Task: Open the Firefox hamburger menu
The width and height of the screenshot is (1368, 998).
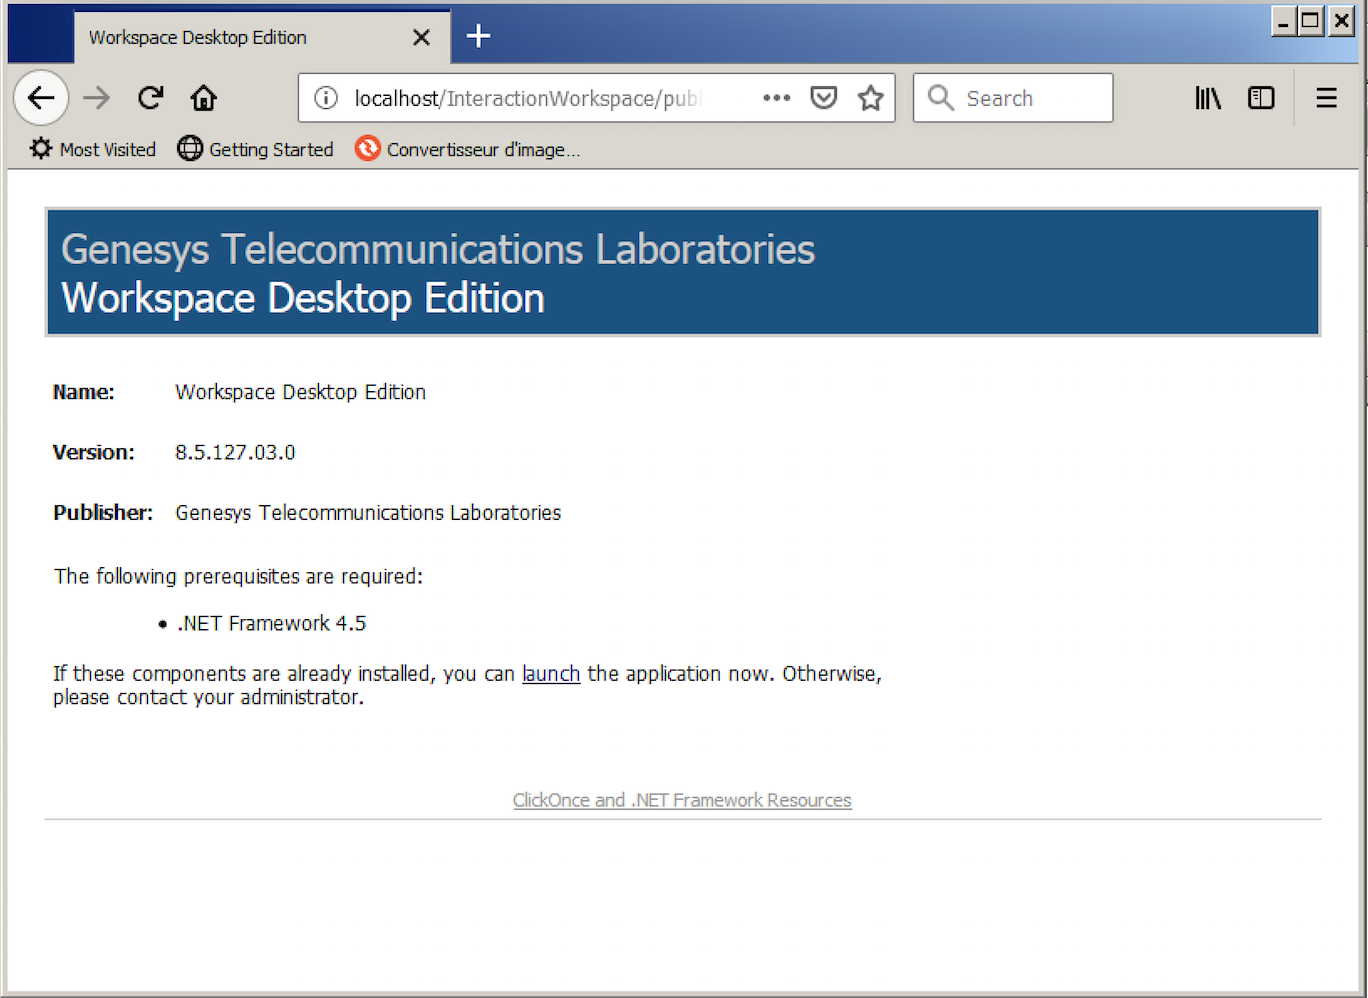Action: pyautogui.click(x=1326, y=97)
